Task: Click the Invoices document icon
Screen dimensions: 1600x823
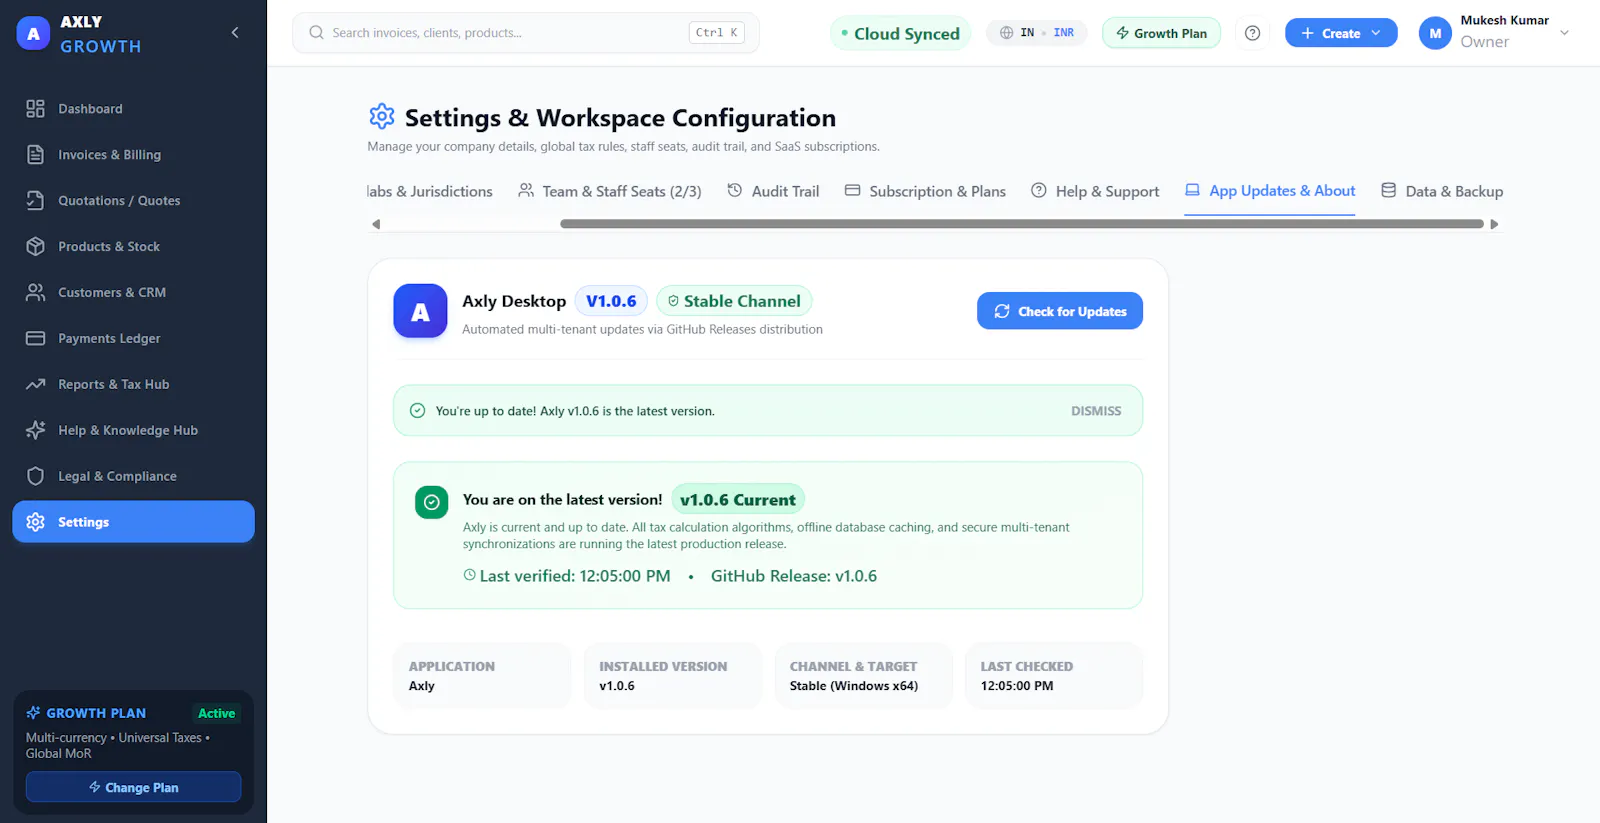Action: tap(36, 155)
